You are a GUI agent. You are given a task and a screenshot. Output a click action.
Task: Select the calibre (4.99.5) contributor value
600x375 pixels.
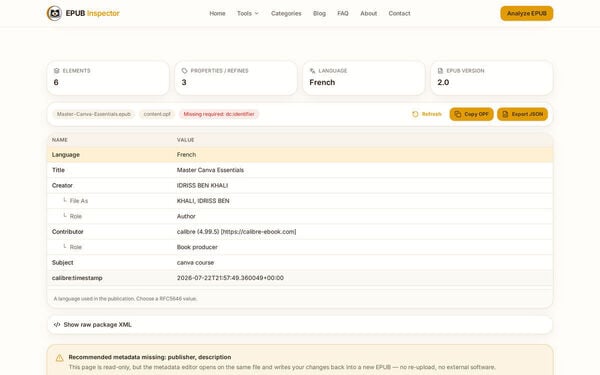[x=236, y=232]
